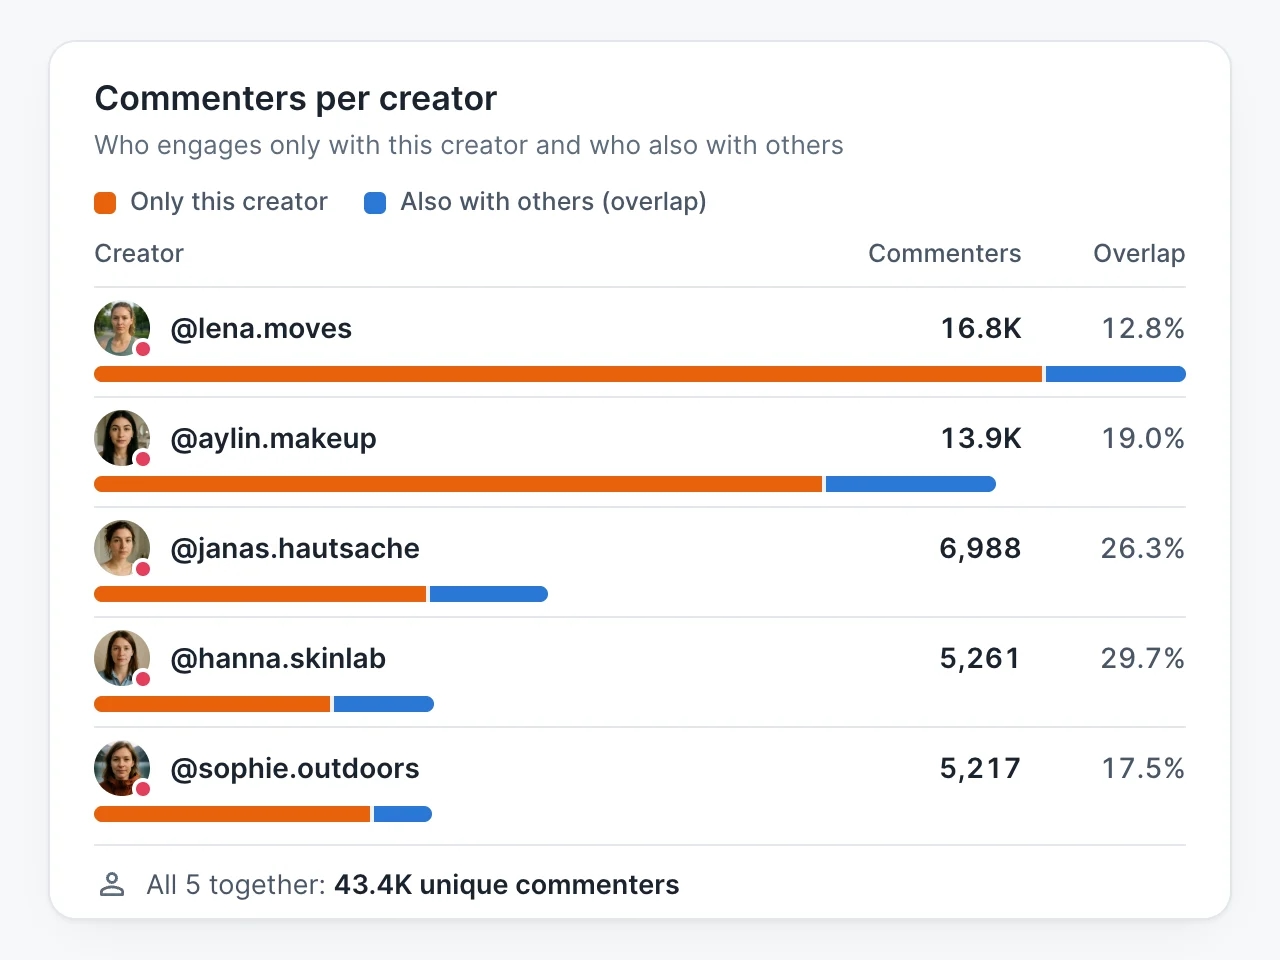Click the 12.8% overlap value
The image size is (1280, 960).
click(x=1143, y=329)
